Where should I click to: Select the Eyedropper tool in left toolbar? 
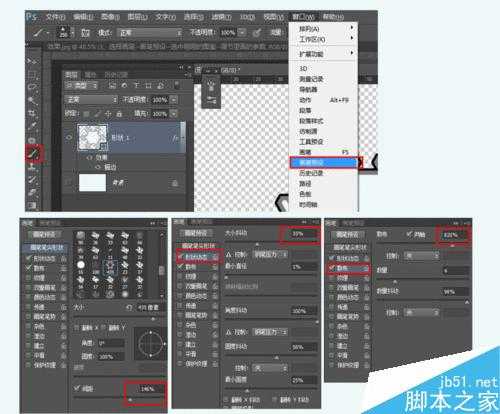click(33, 126)
